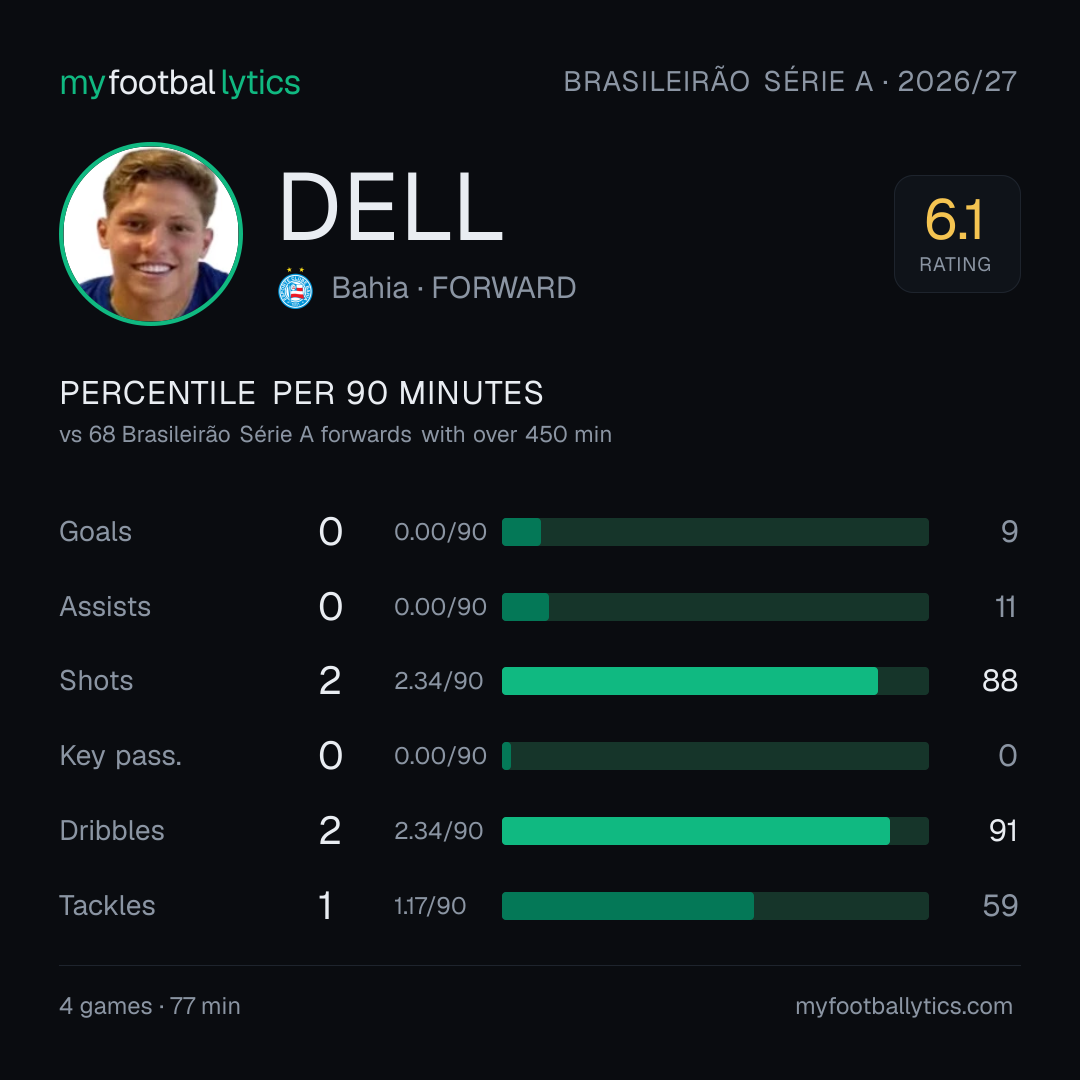Image resolution: width=1080 pixels, height=1080 pixels.
Task: Click the Shots percentile bar
Action: coord(715,681)
